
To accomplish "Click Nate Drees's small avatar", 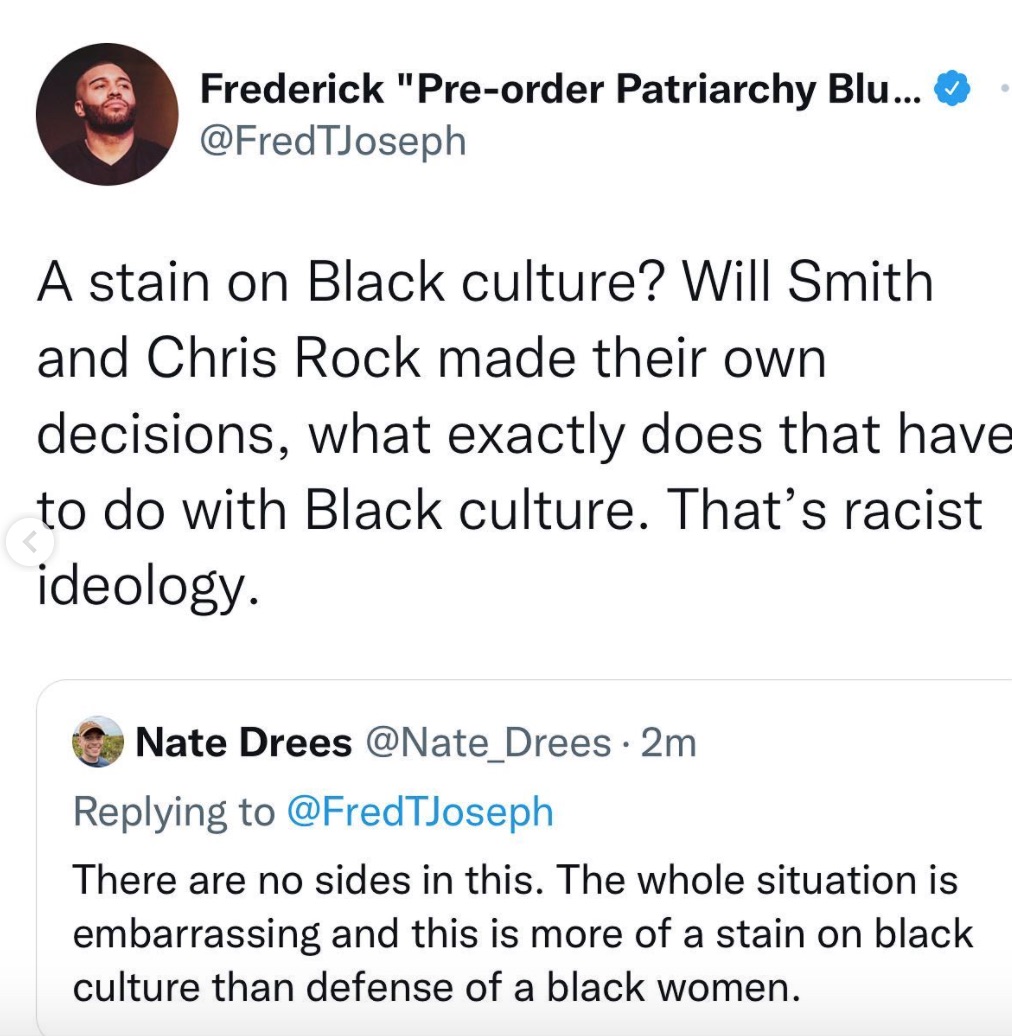I will 98,742.
